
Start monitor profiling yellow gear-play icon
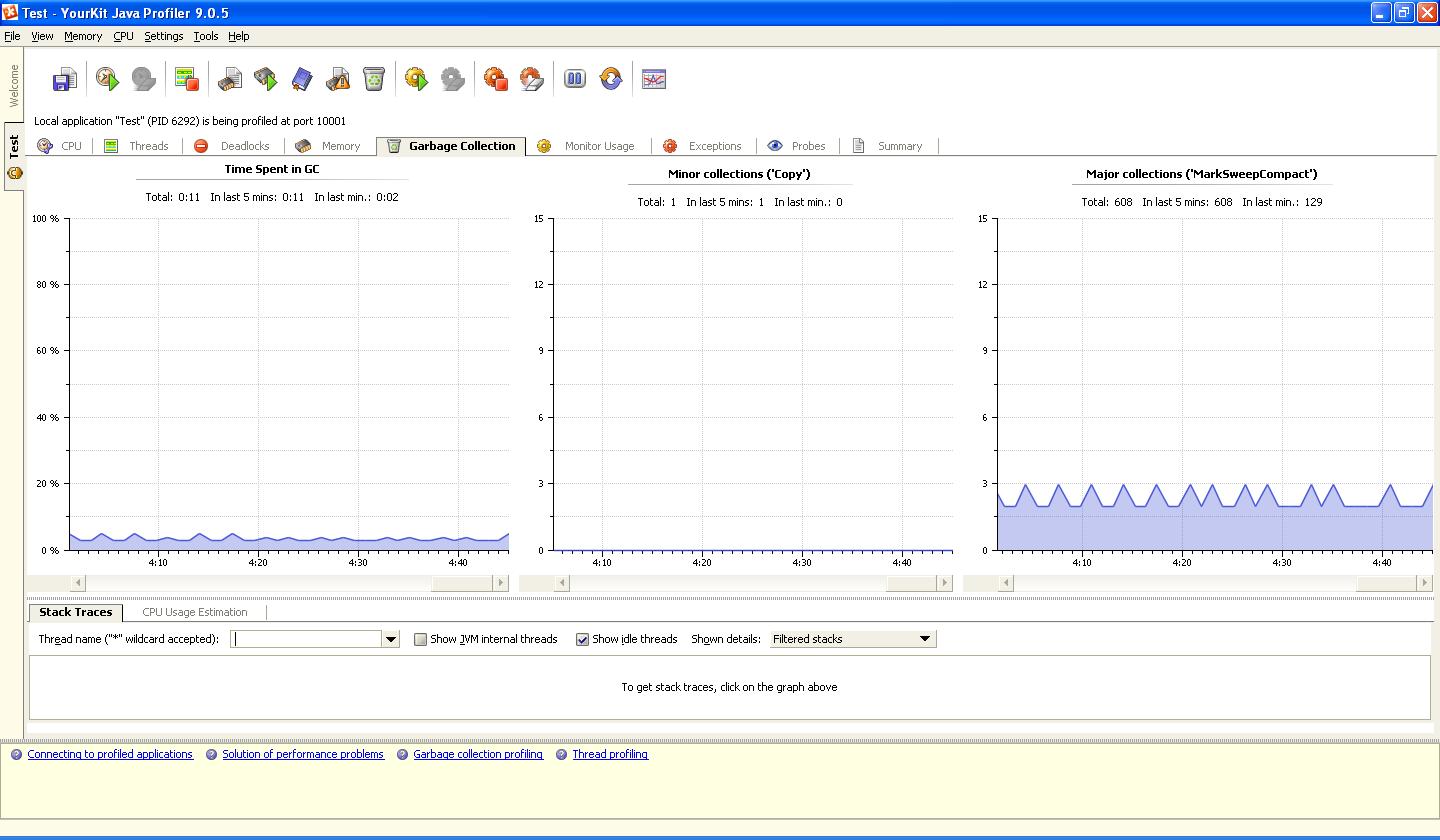[416, 79]
